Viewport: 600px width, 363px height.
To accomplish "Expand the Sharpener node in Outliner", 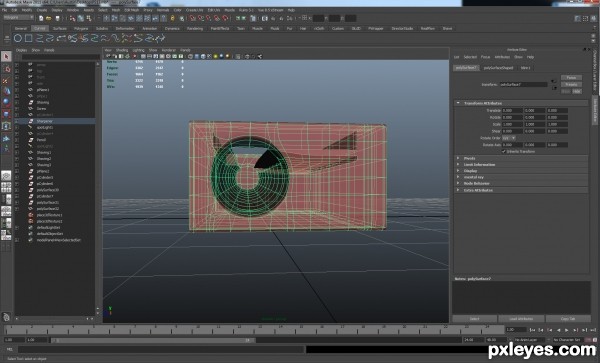I will point(17,121).
